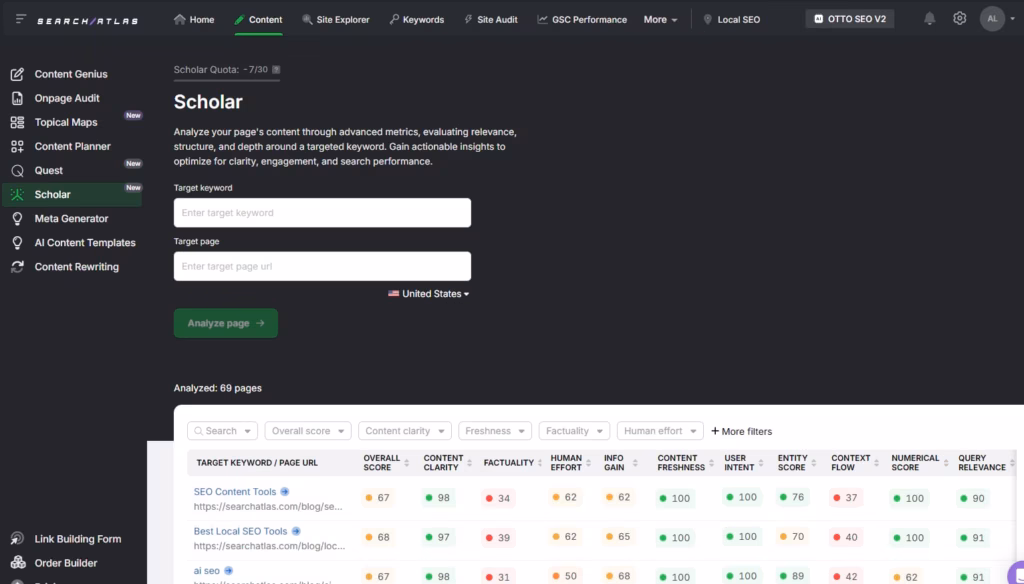Image resolution: width=1024 pixels, height=584 pixels.
Task: Open the Overall score filter dropdown
Action: (x=308, y=431)
